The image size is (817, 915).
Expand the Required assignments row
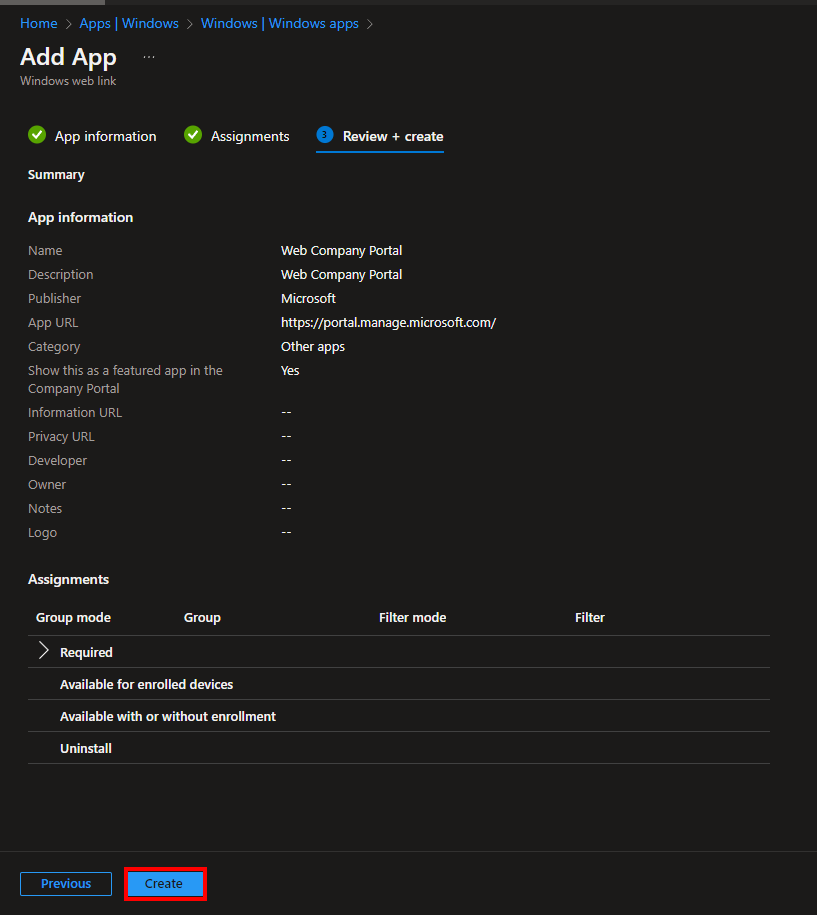pyautogui.click(x=44, y=651)
